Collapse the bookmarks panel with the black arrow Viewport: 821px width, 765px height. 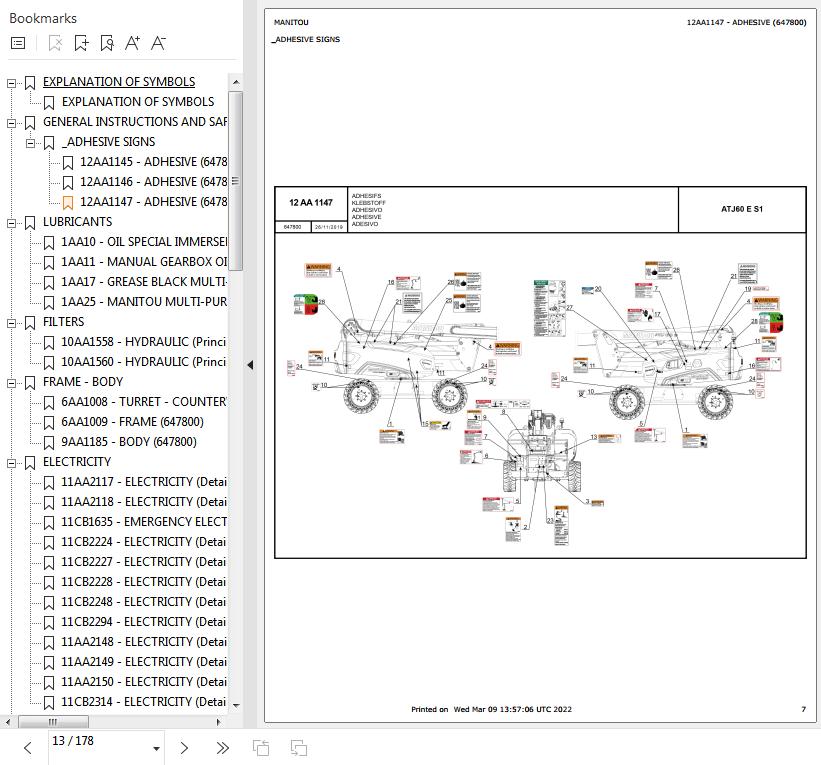coord(250,365)
